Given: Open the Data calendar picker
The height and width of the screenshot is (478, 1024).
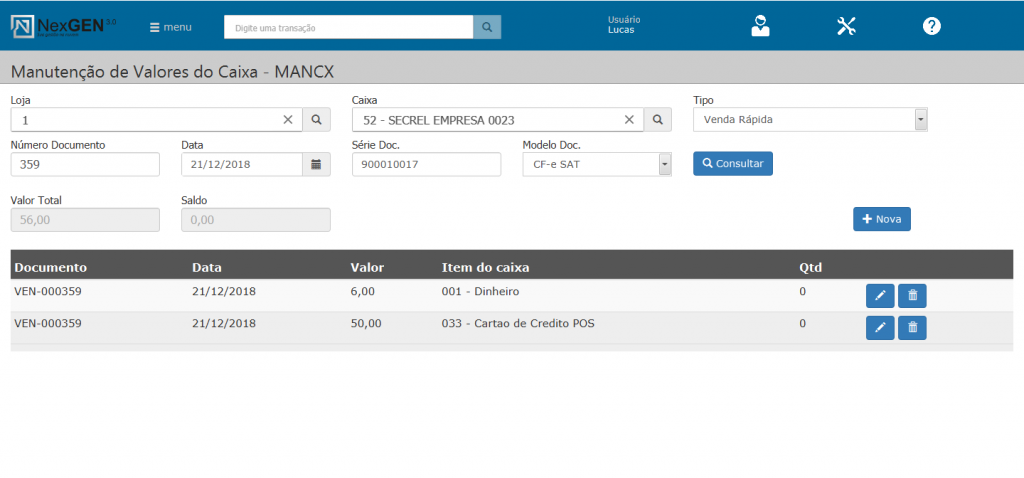Looking at the screenshot, I should pyautogui.click(x=316, y=164).
